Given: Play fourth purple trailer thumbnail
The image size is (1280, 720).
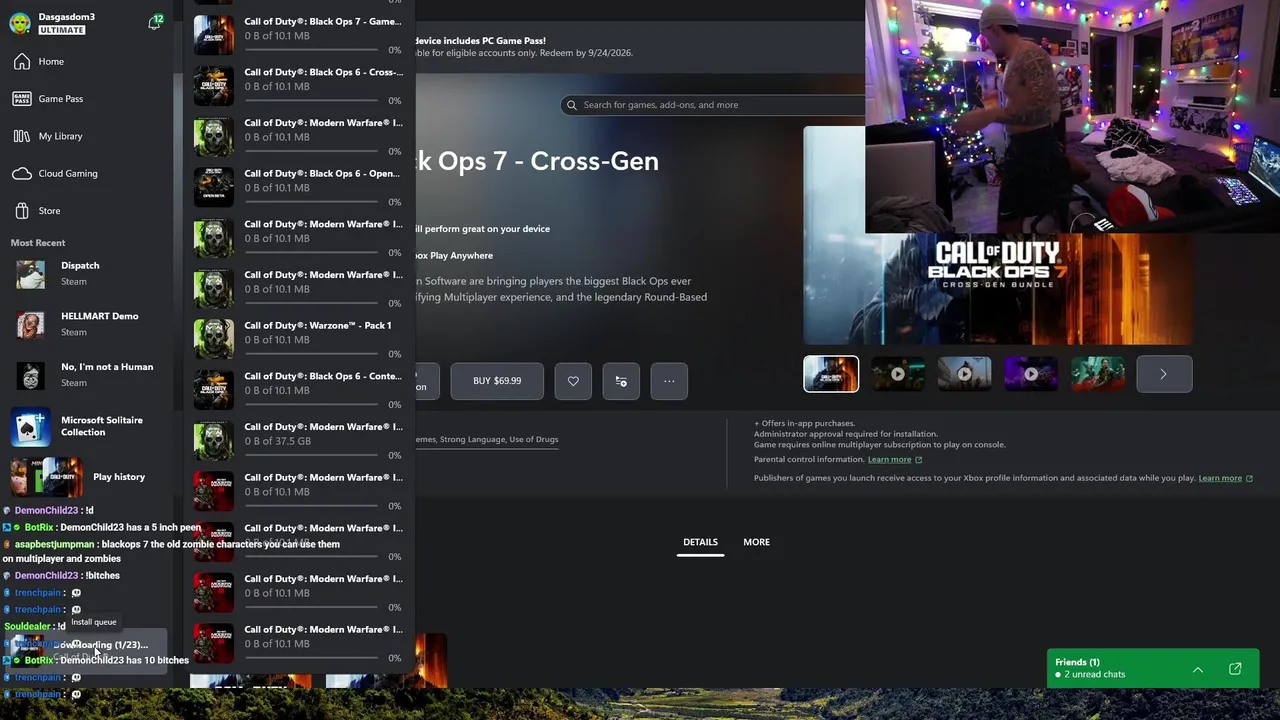Looking at the screenshot, I should [1031, 374].
